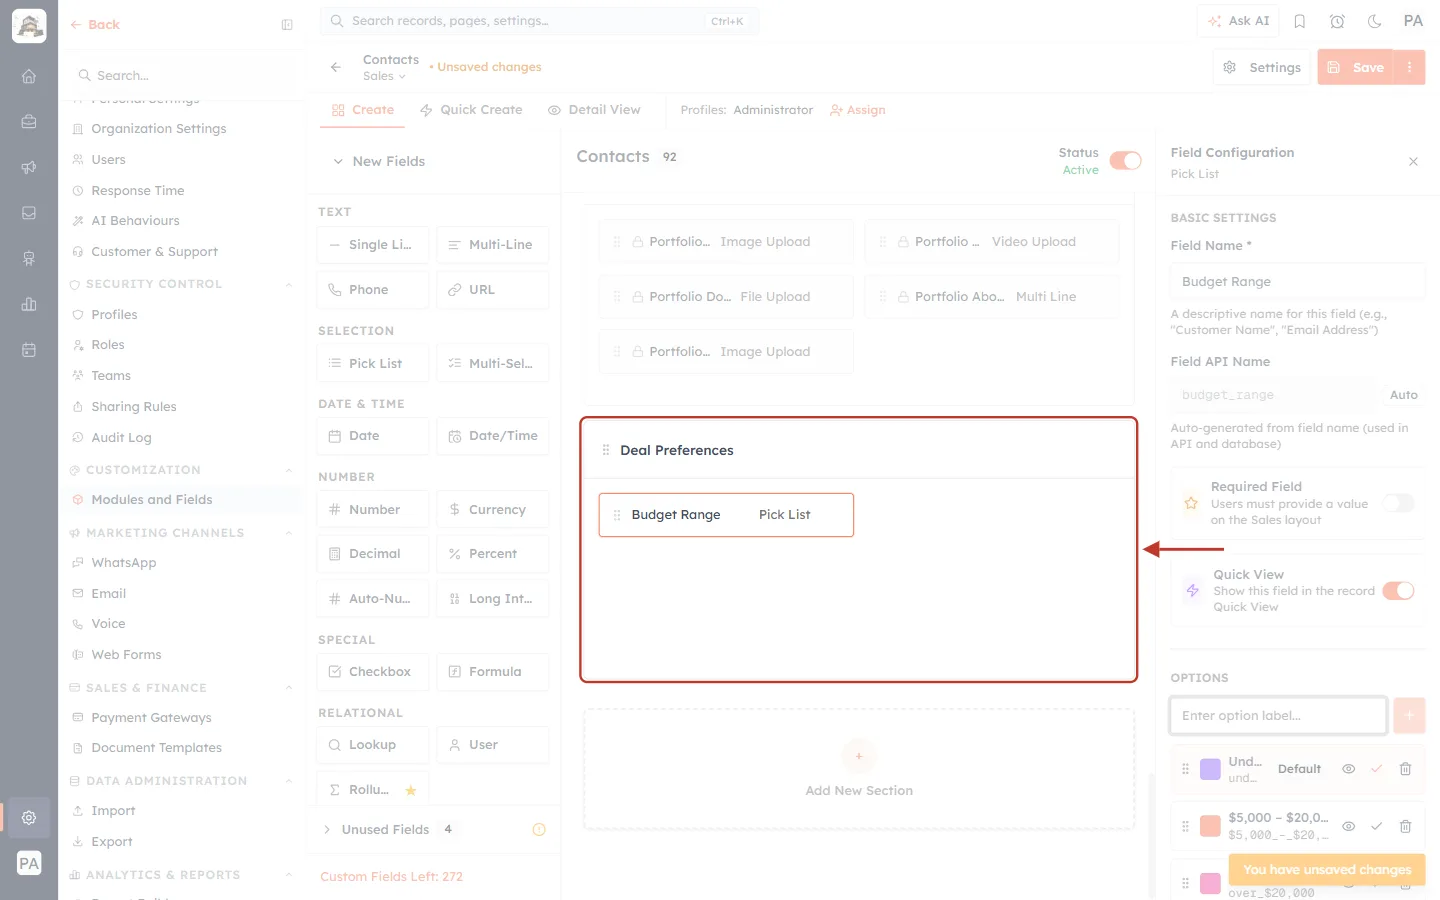The width and height of the screenshot is (1440, 900).
Task: Select the Create tab
Action: 363,110
